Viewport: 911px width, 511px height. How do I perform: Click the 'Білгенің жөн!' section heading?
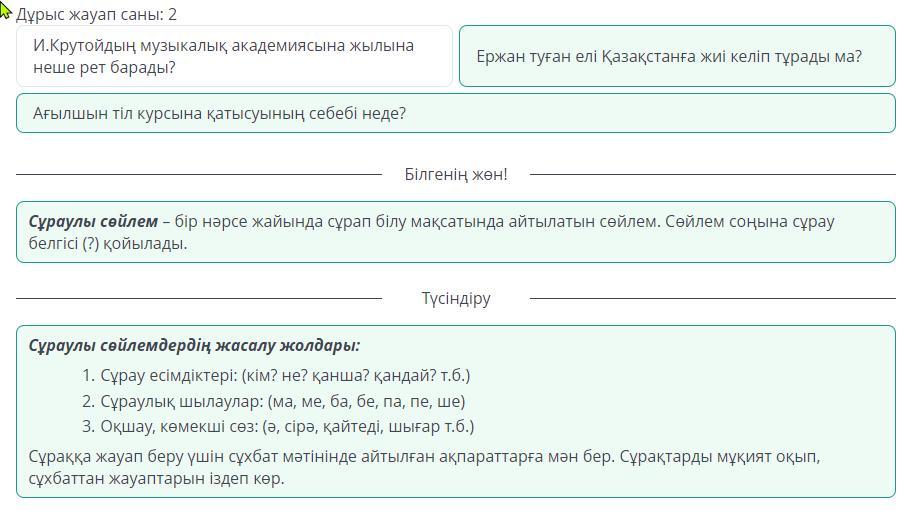pyautogui.click(x=456, y=174)
